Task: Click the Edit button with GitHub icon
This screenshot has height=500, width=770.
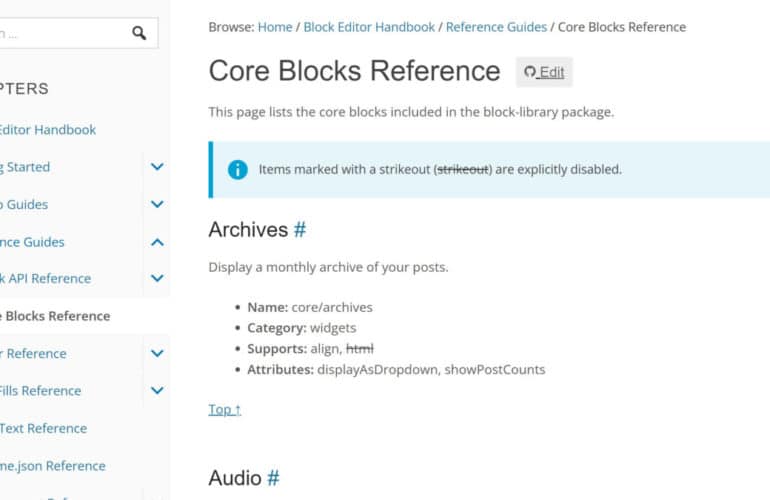Action: (x=544, y=72)
